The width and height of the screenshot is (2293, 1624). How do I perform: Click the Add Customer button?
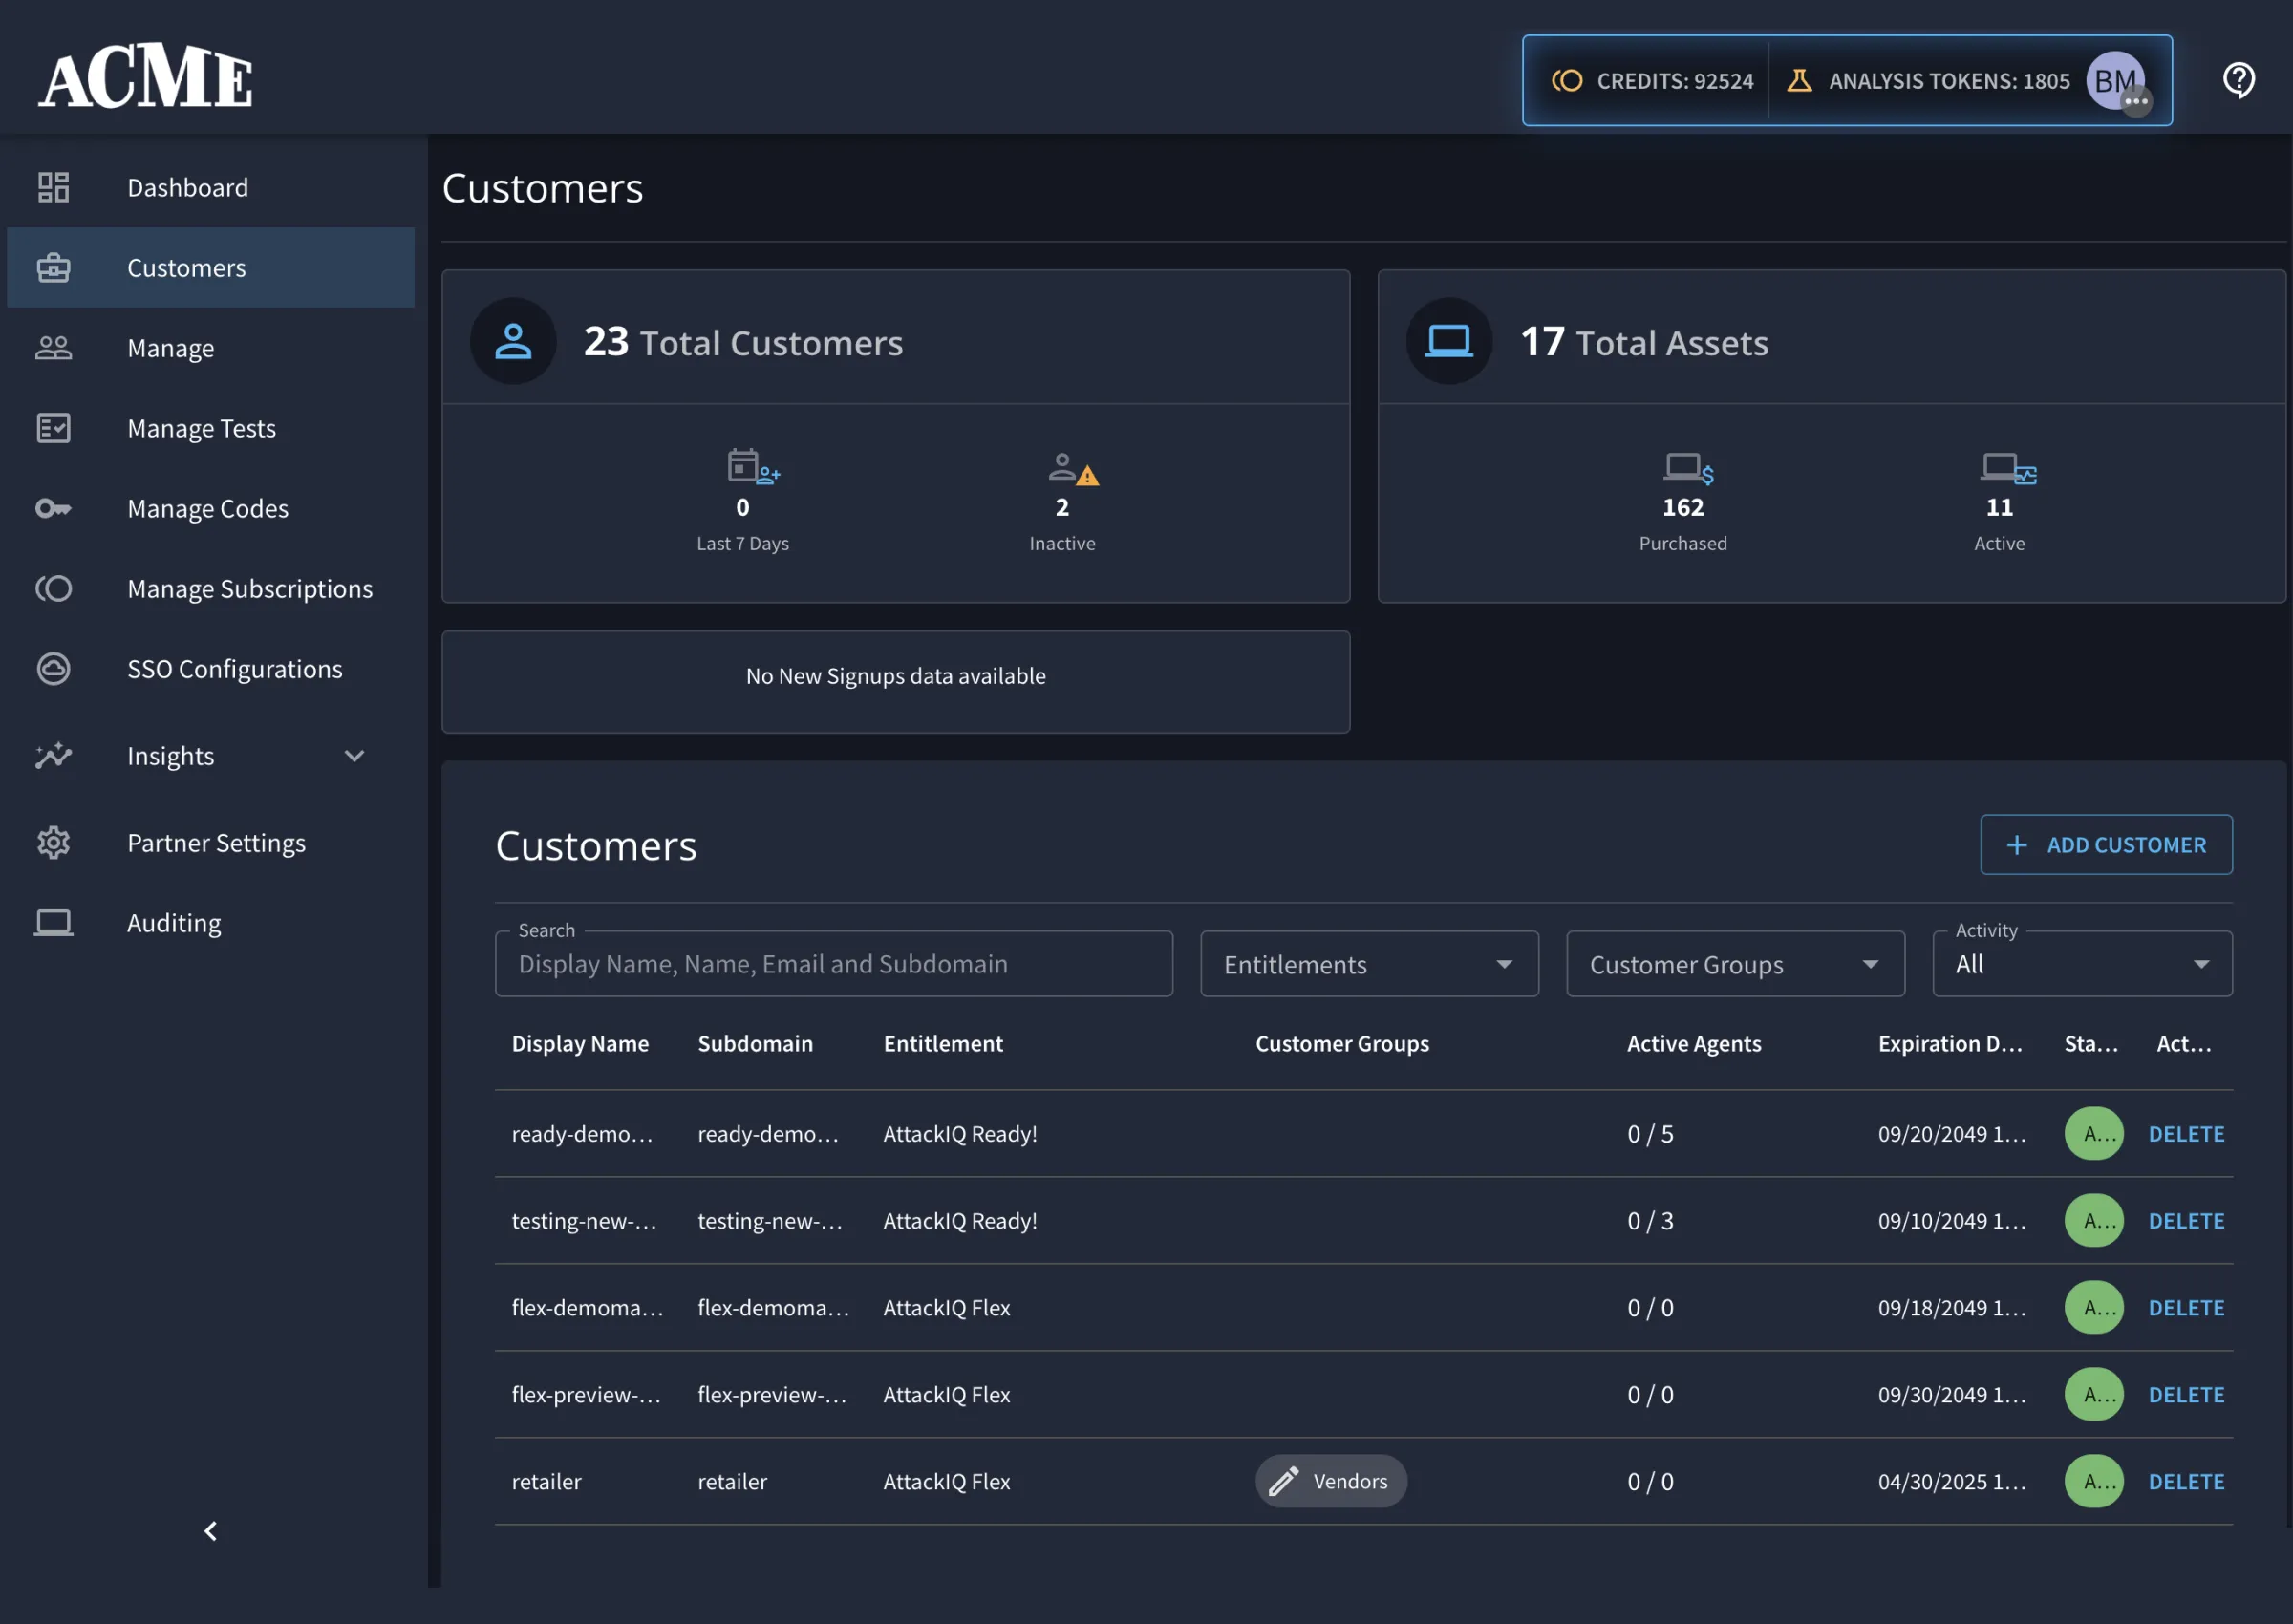(x=2105, y=845)
